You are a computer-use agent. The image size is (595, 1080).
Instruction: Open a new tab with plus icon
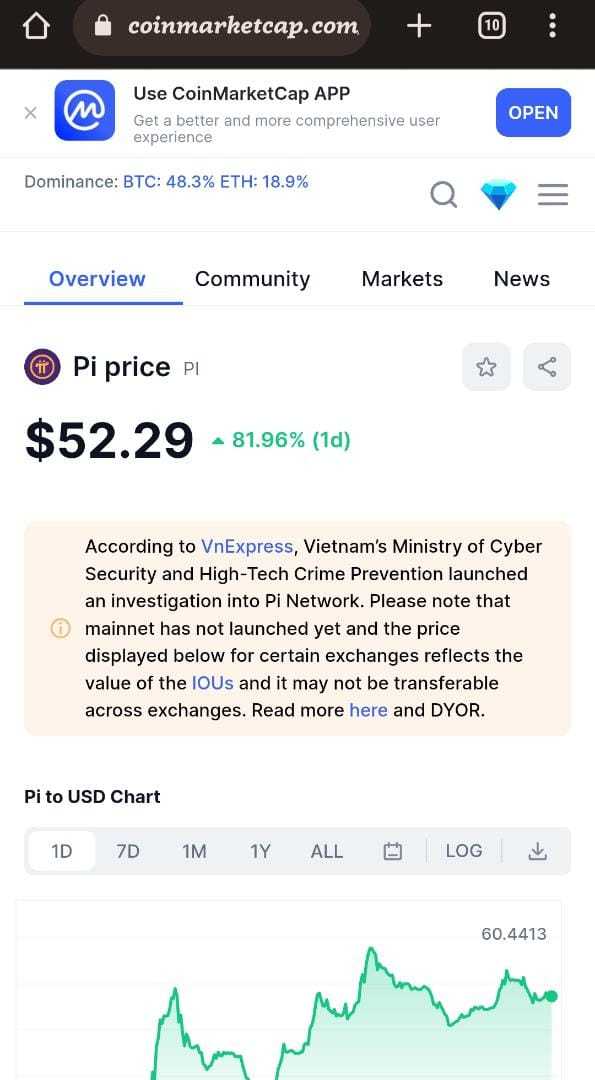click(x=419, y=26)
